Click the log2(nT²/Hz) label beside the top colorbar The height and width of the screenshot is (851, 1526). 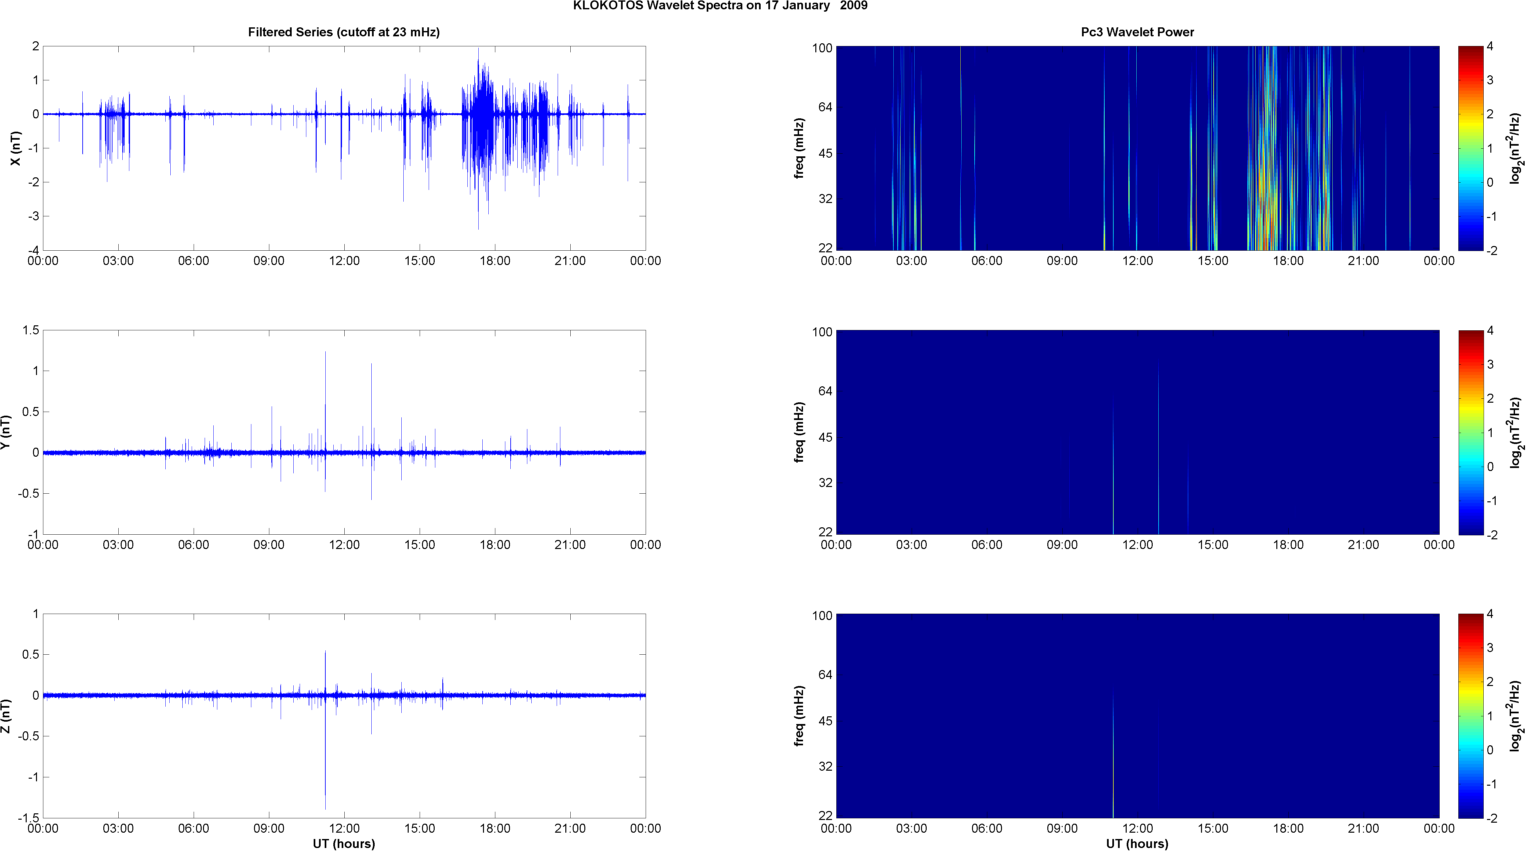pyautogui.click(x=1517, y=148)
